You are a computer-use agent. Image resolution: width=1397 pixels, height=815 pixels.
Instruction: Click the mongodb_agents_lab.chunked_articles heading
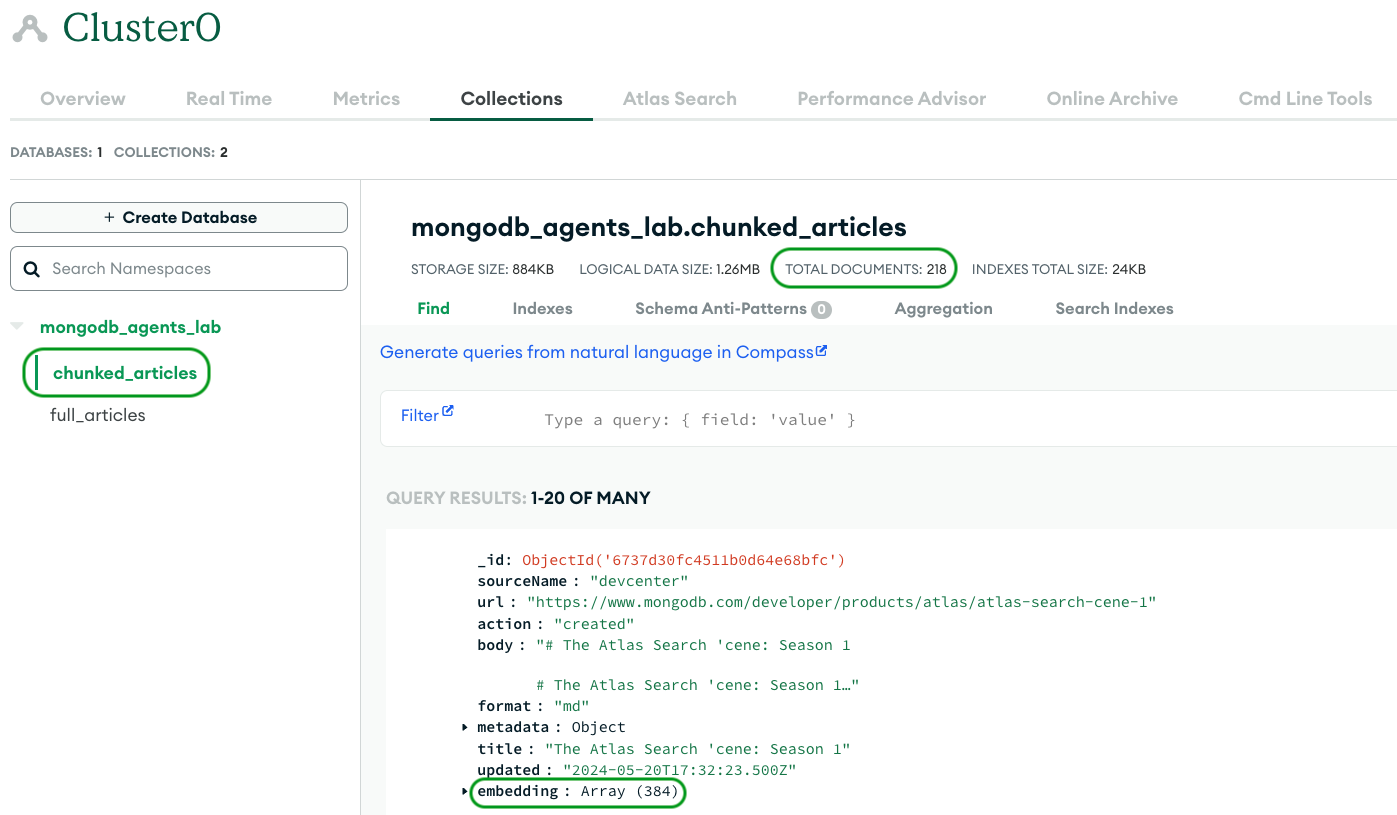click(659, 227)
